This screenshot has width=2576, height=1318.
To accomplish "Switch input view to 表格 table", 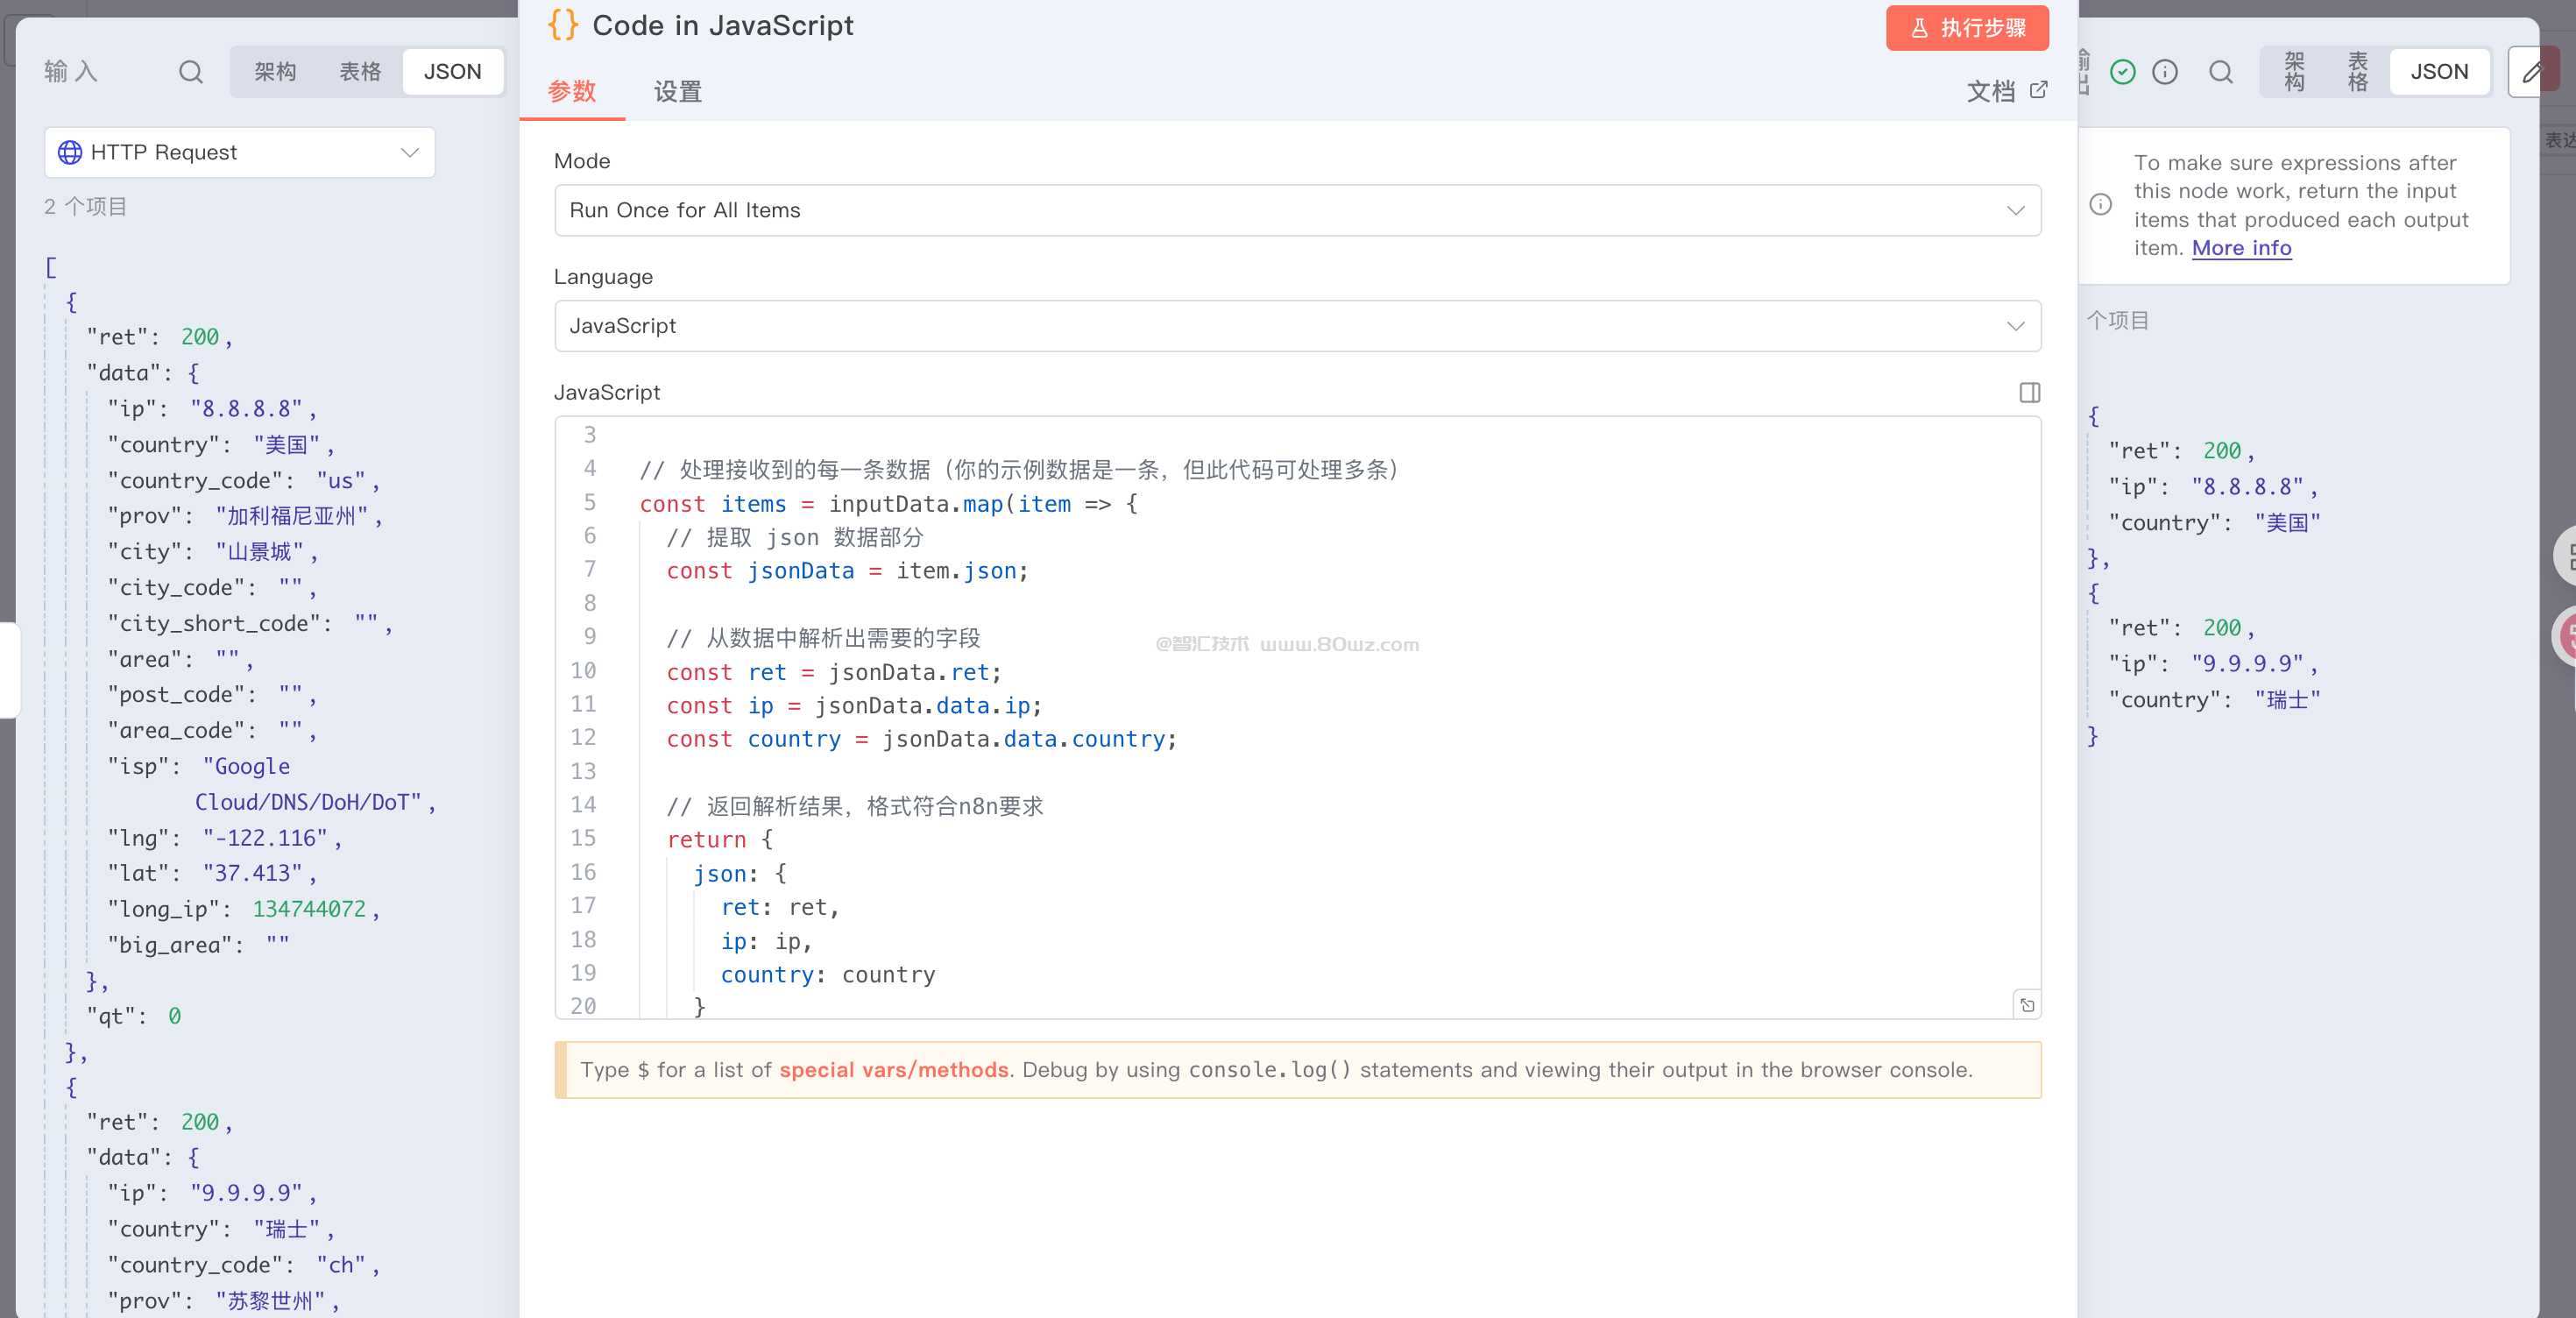I will pos(360,72).
